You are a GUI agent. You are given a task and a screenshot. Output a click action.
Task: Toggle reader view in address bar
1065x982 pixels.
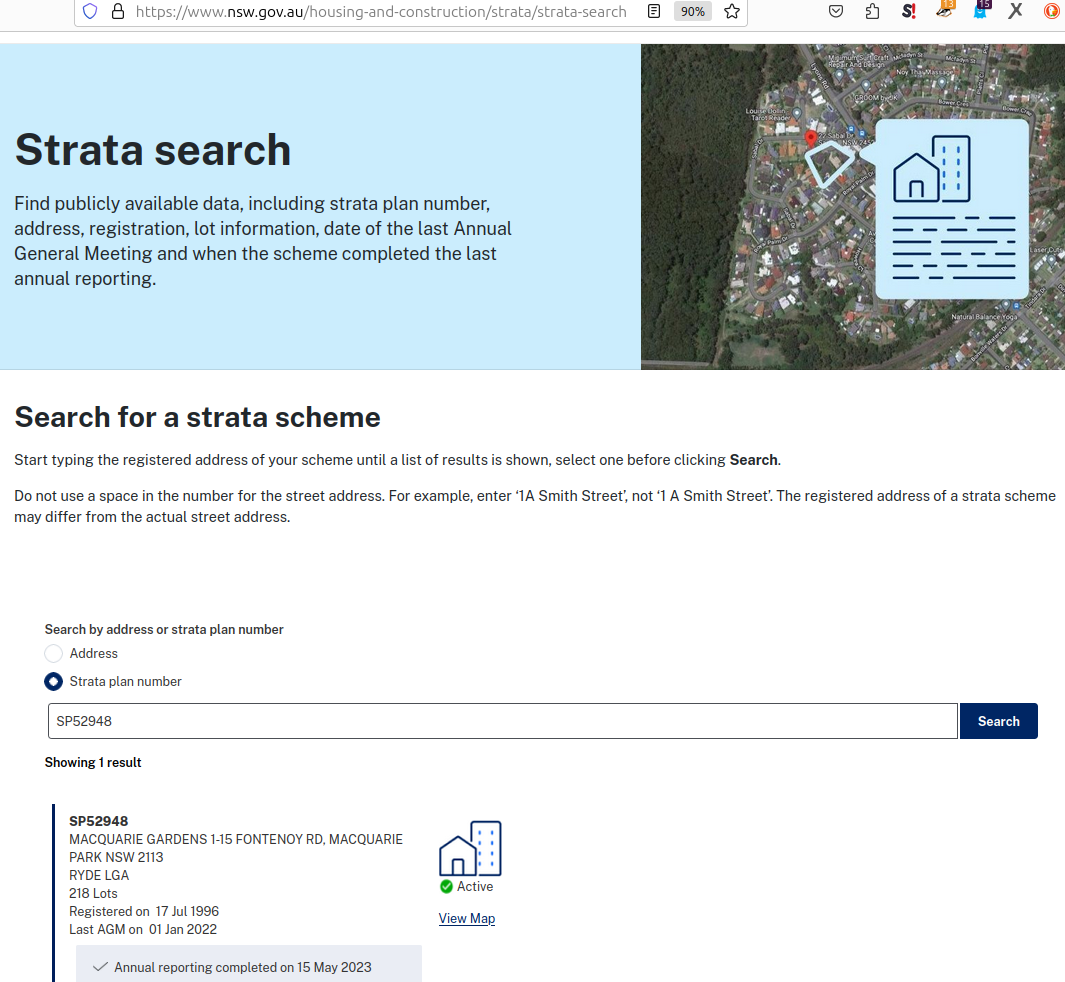pyautogui.click(x=654, y=12)
